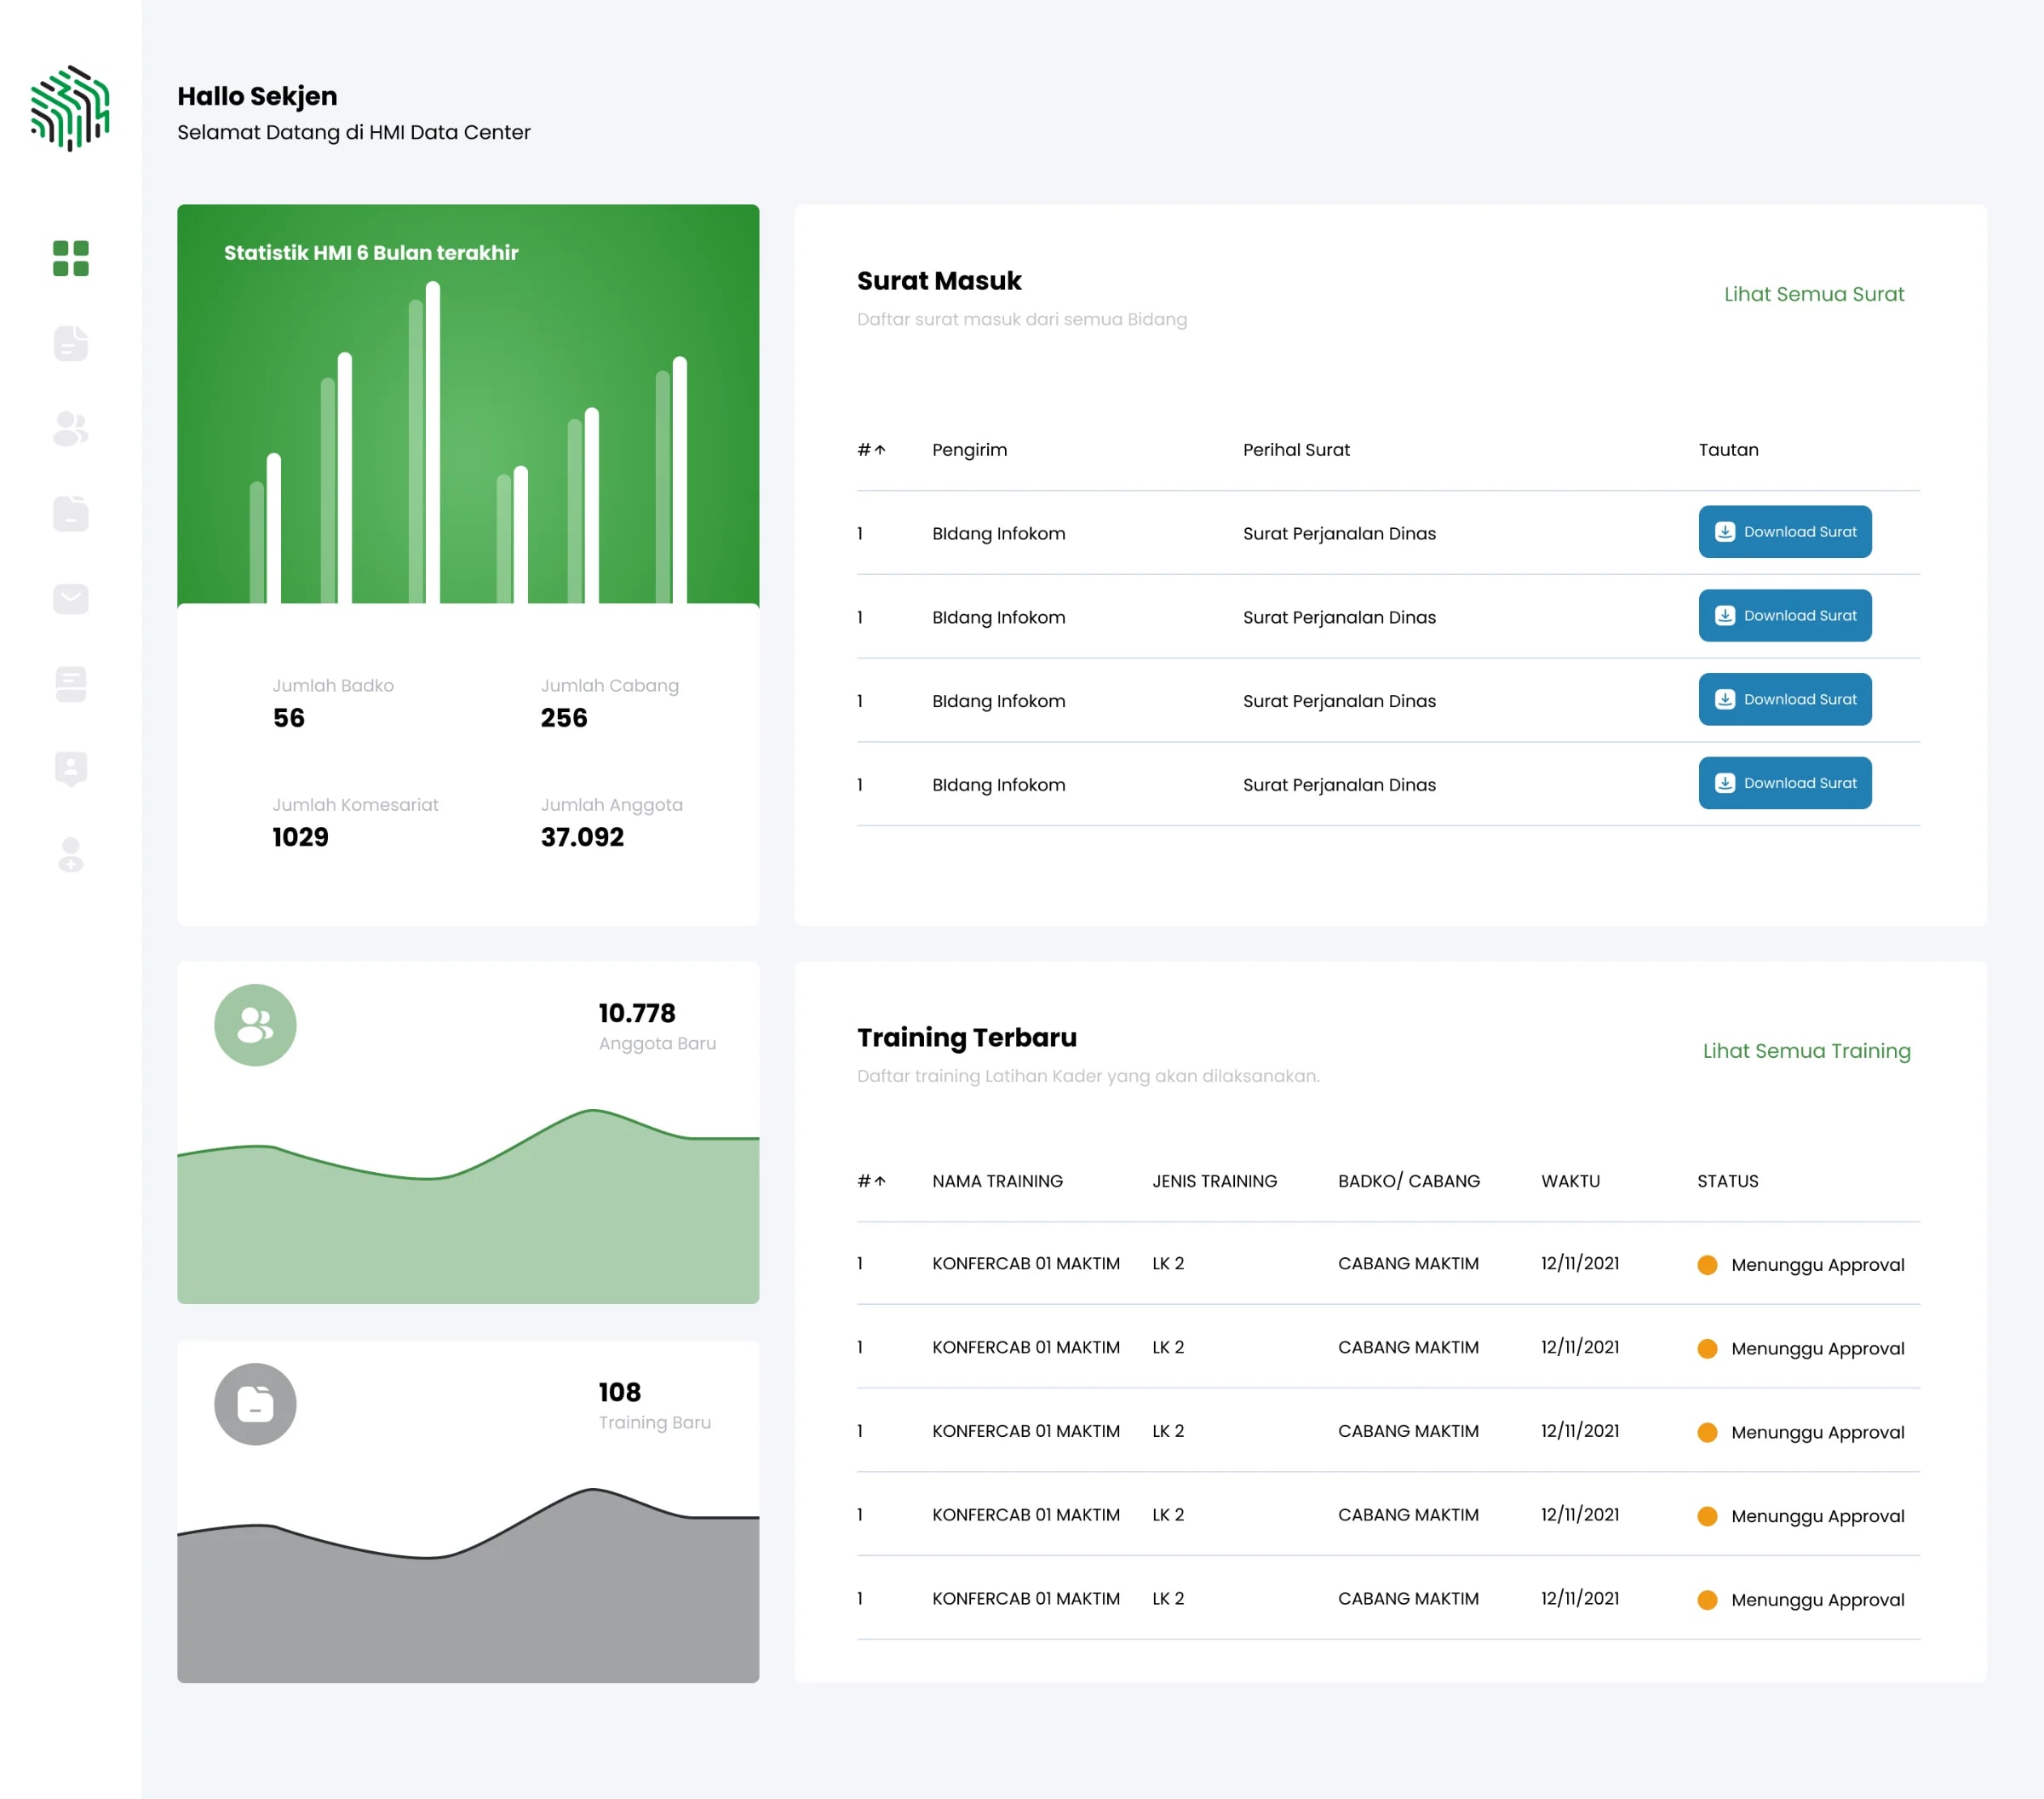The width and height of the screenshot is (2044, 1799).
Task: Sort Surat Masuk table by # column
Action: 871,450
